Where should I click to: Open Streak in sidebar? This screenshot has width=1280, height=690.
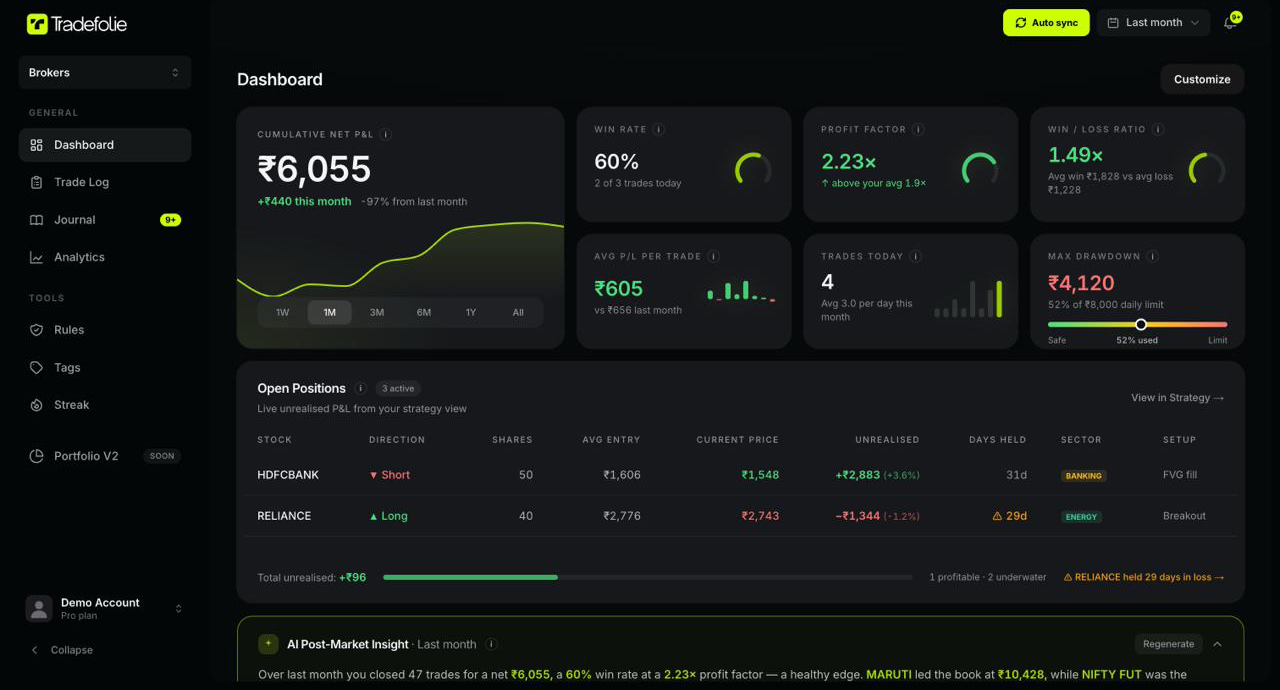tap(105, 405)
